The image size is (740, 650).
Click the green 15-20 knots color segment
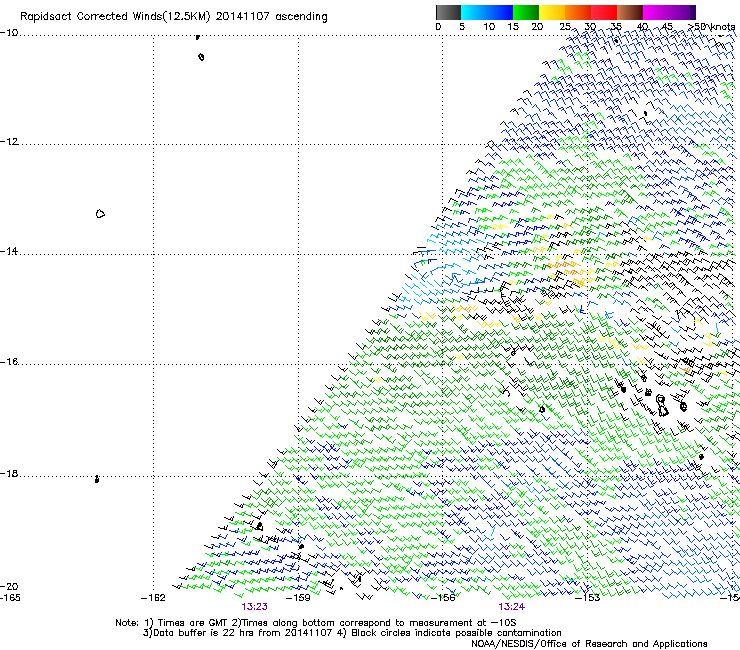click(526, 12)
